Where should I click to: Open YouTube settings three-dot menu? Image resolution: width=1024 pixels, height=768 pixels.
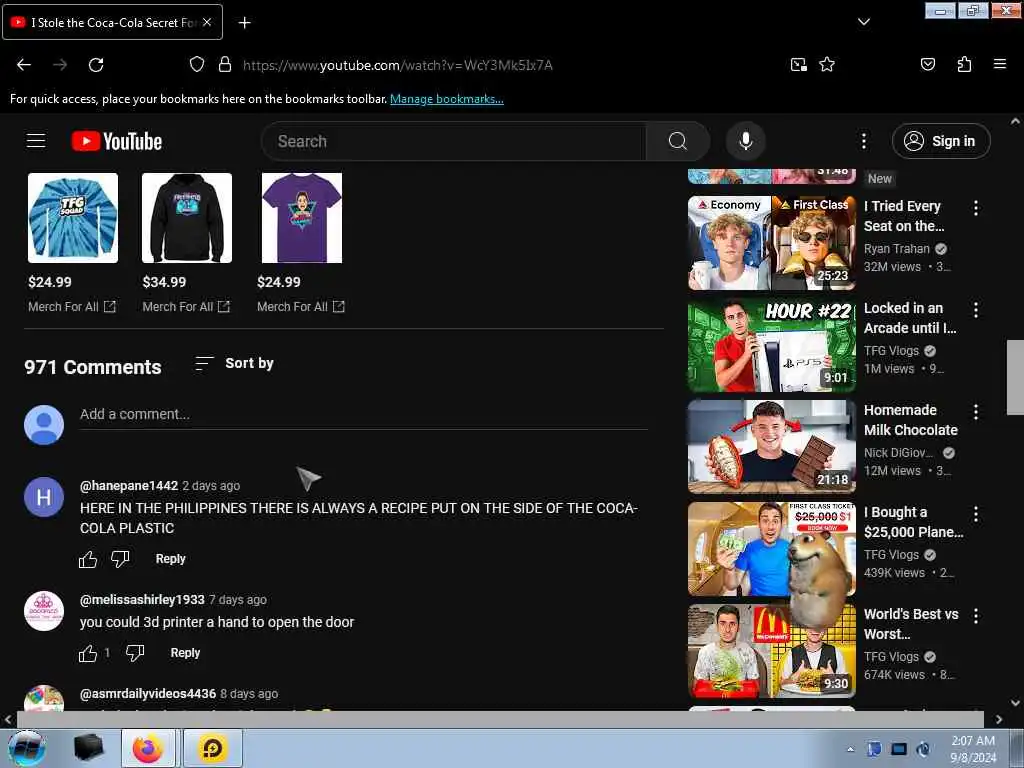click(x=863, y=141)
